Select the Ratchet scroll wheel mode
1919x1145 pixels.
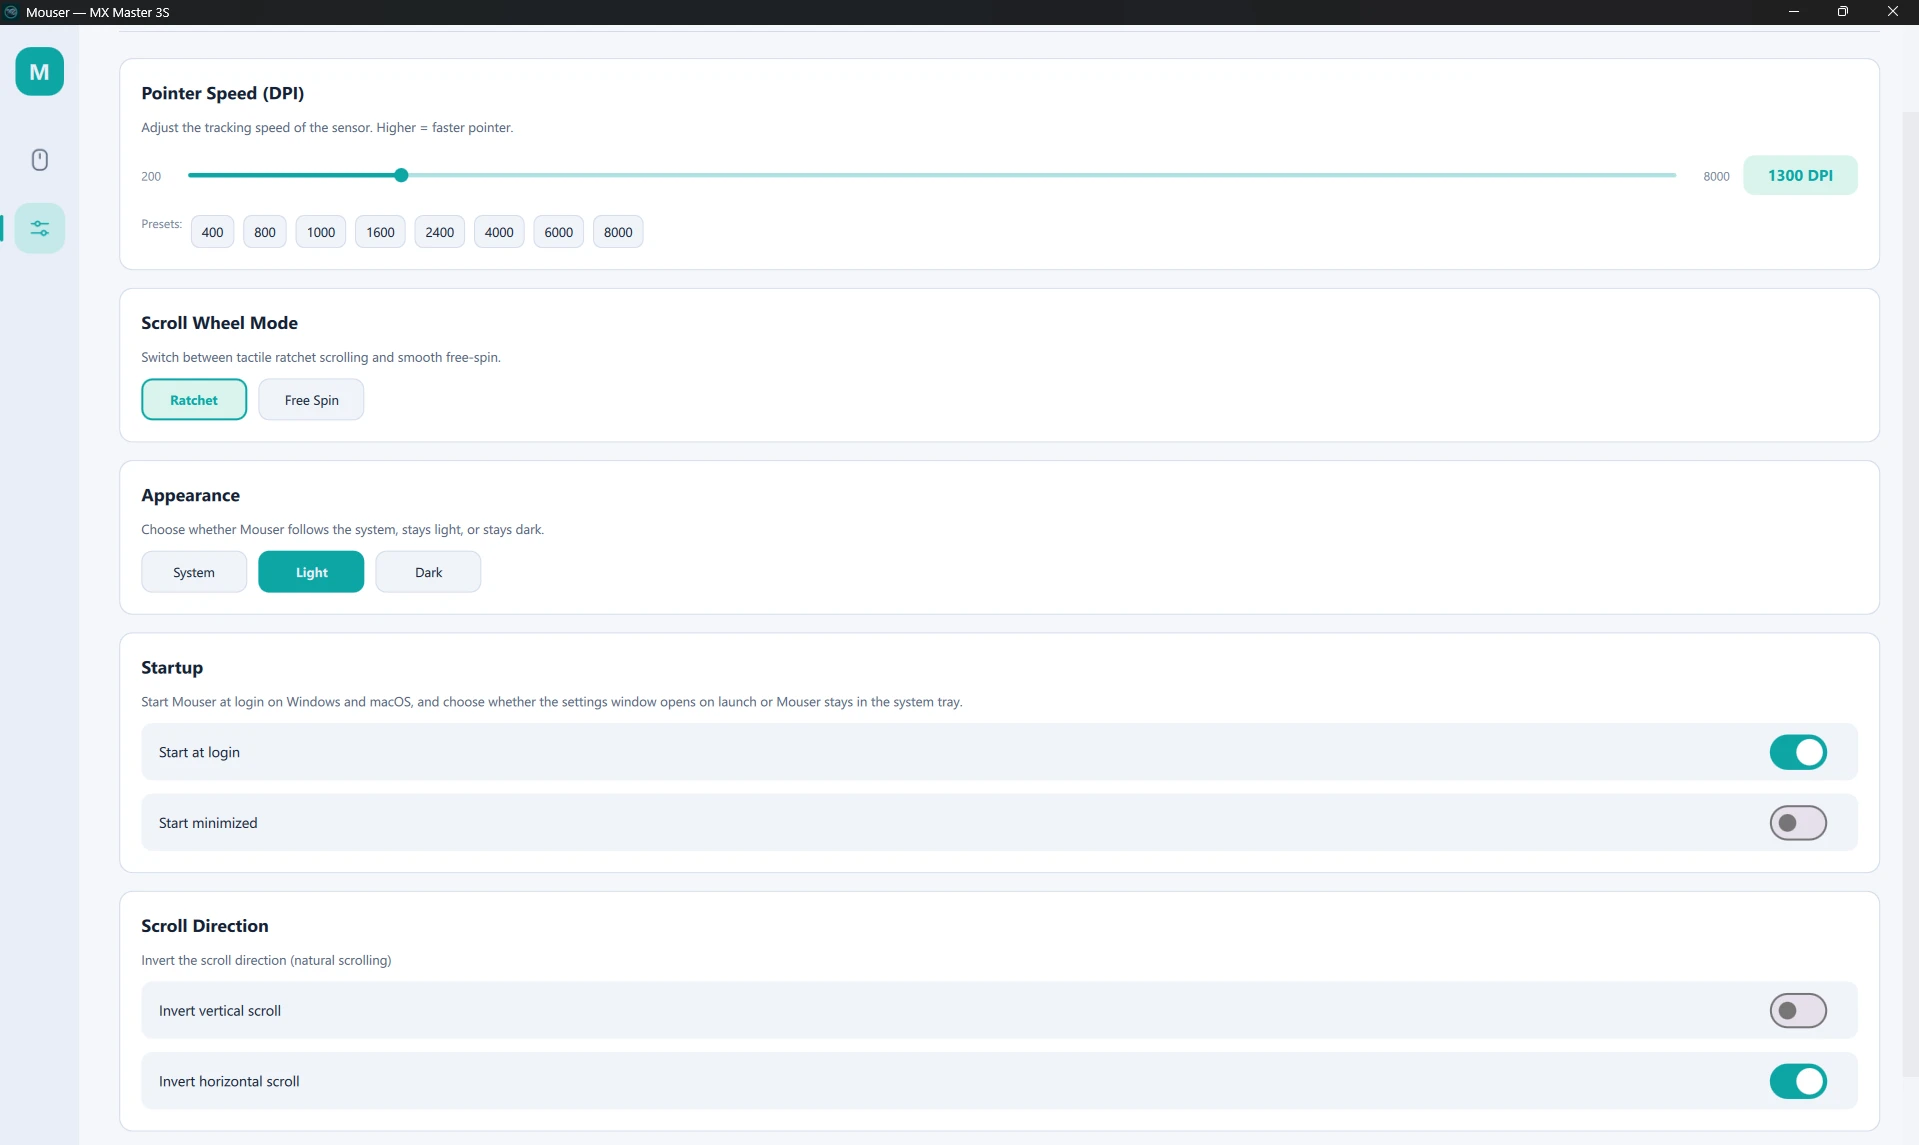click(x=194, y=400)
